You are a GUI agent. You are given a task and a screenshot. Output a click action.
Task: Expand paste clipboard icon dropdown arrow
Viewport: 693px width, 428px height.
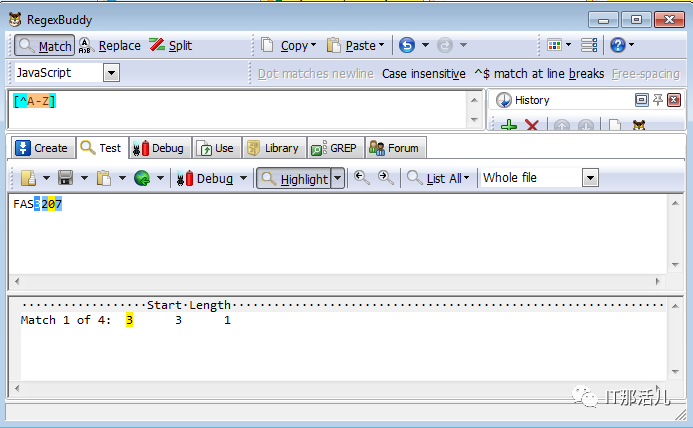click(122, 178)
